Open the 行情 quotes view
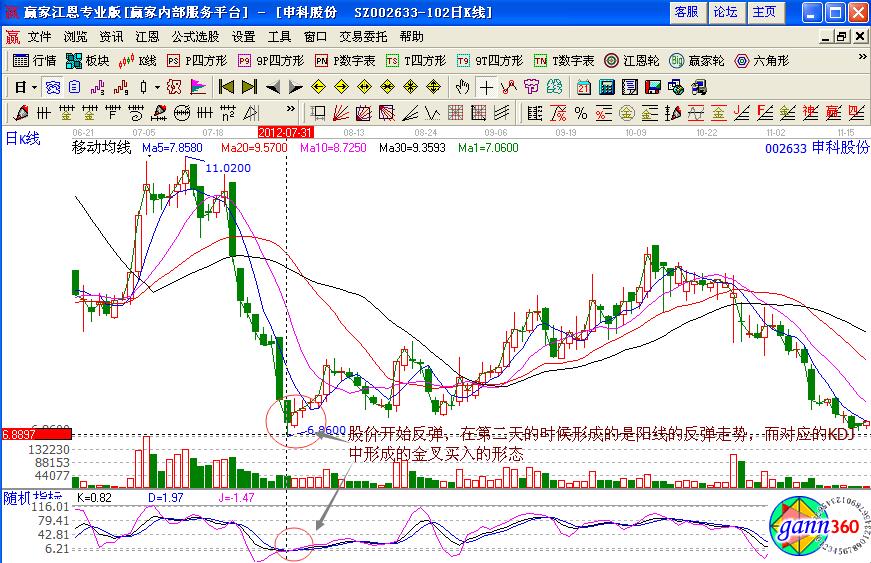This screenshot has height=563, width=871. (x=35, y=60)
